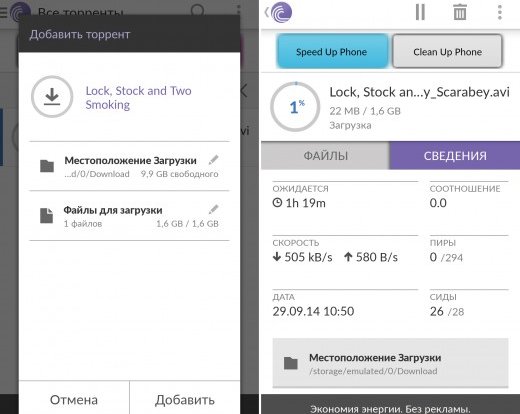
Task: Tap the file icon next to Файлы для загрузки
Action: coord(47,216)
